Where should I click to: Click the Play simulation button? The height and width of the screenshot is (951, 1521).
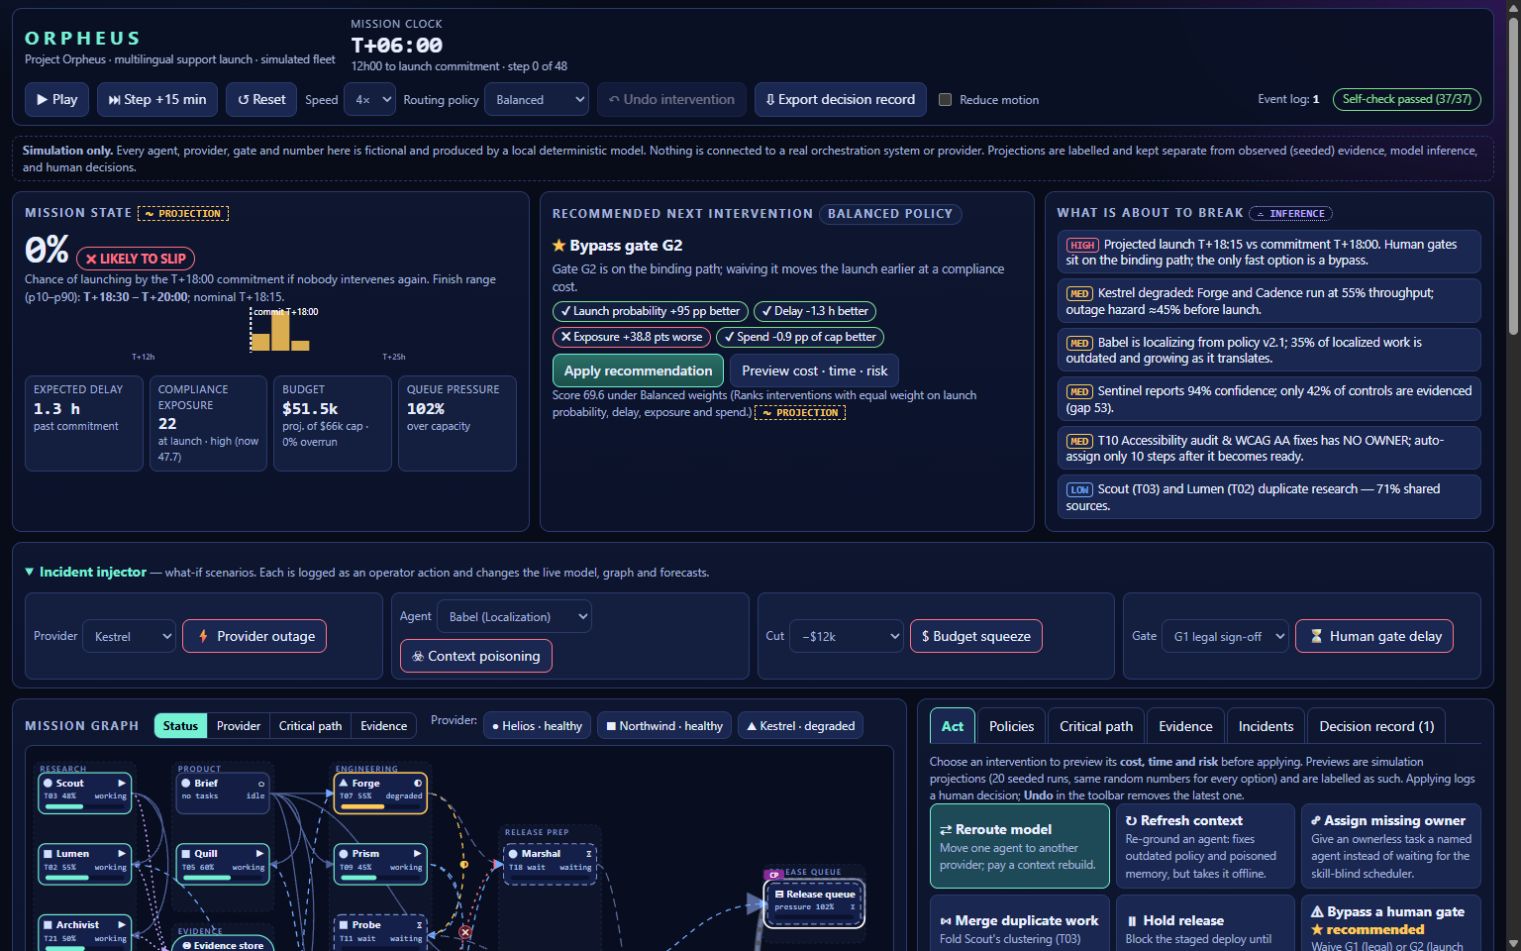coord(56,99)
